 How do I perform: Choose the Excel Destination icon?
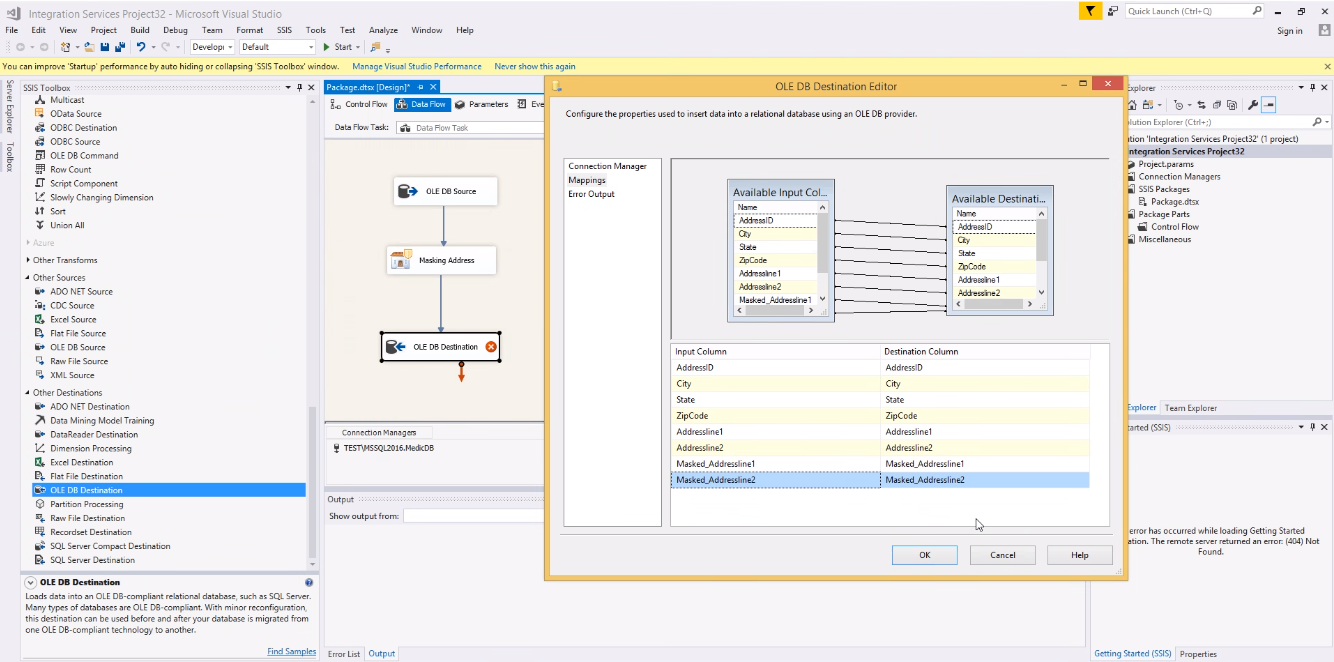[40, 463]
